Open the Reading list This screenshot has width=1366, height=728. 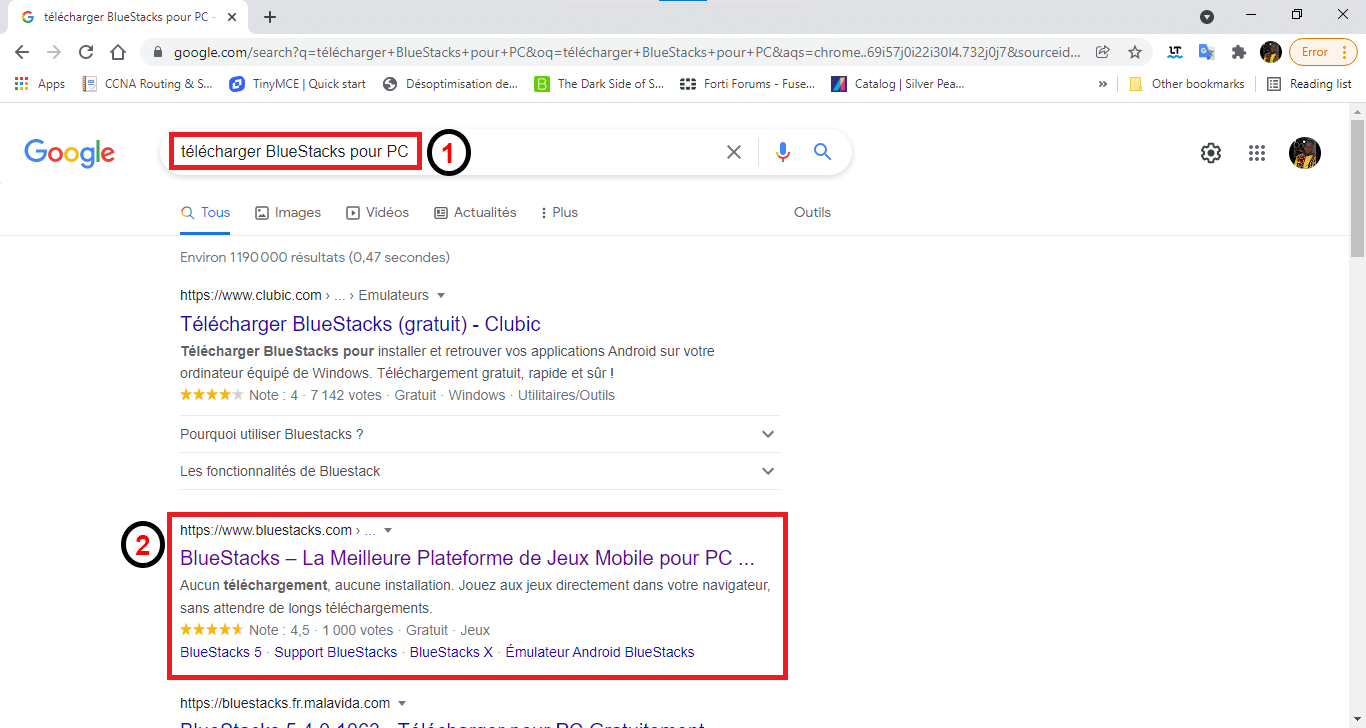[1309, 84]
